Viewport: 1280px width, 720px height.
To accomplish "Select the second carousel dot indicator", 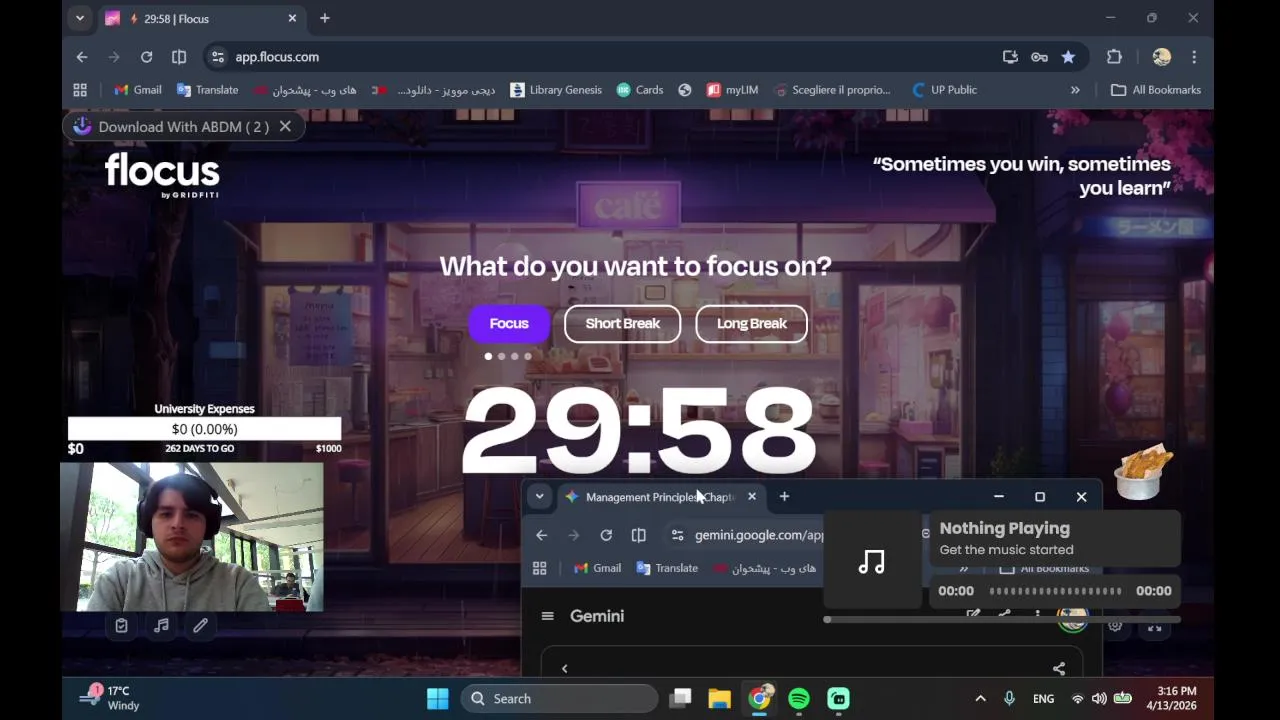I will coord(501,356).
